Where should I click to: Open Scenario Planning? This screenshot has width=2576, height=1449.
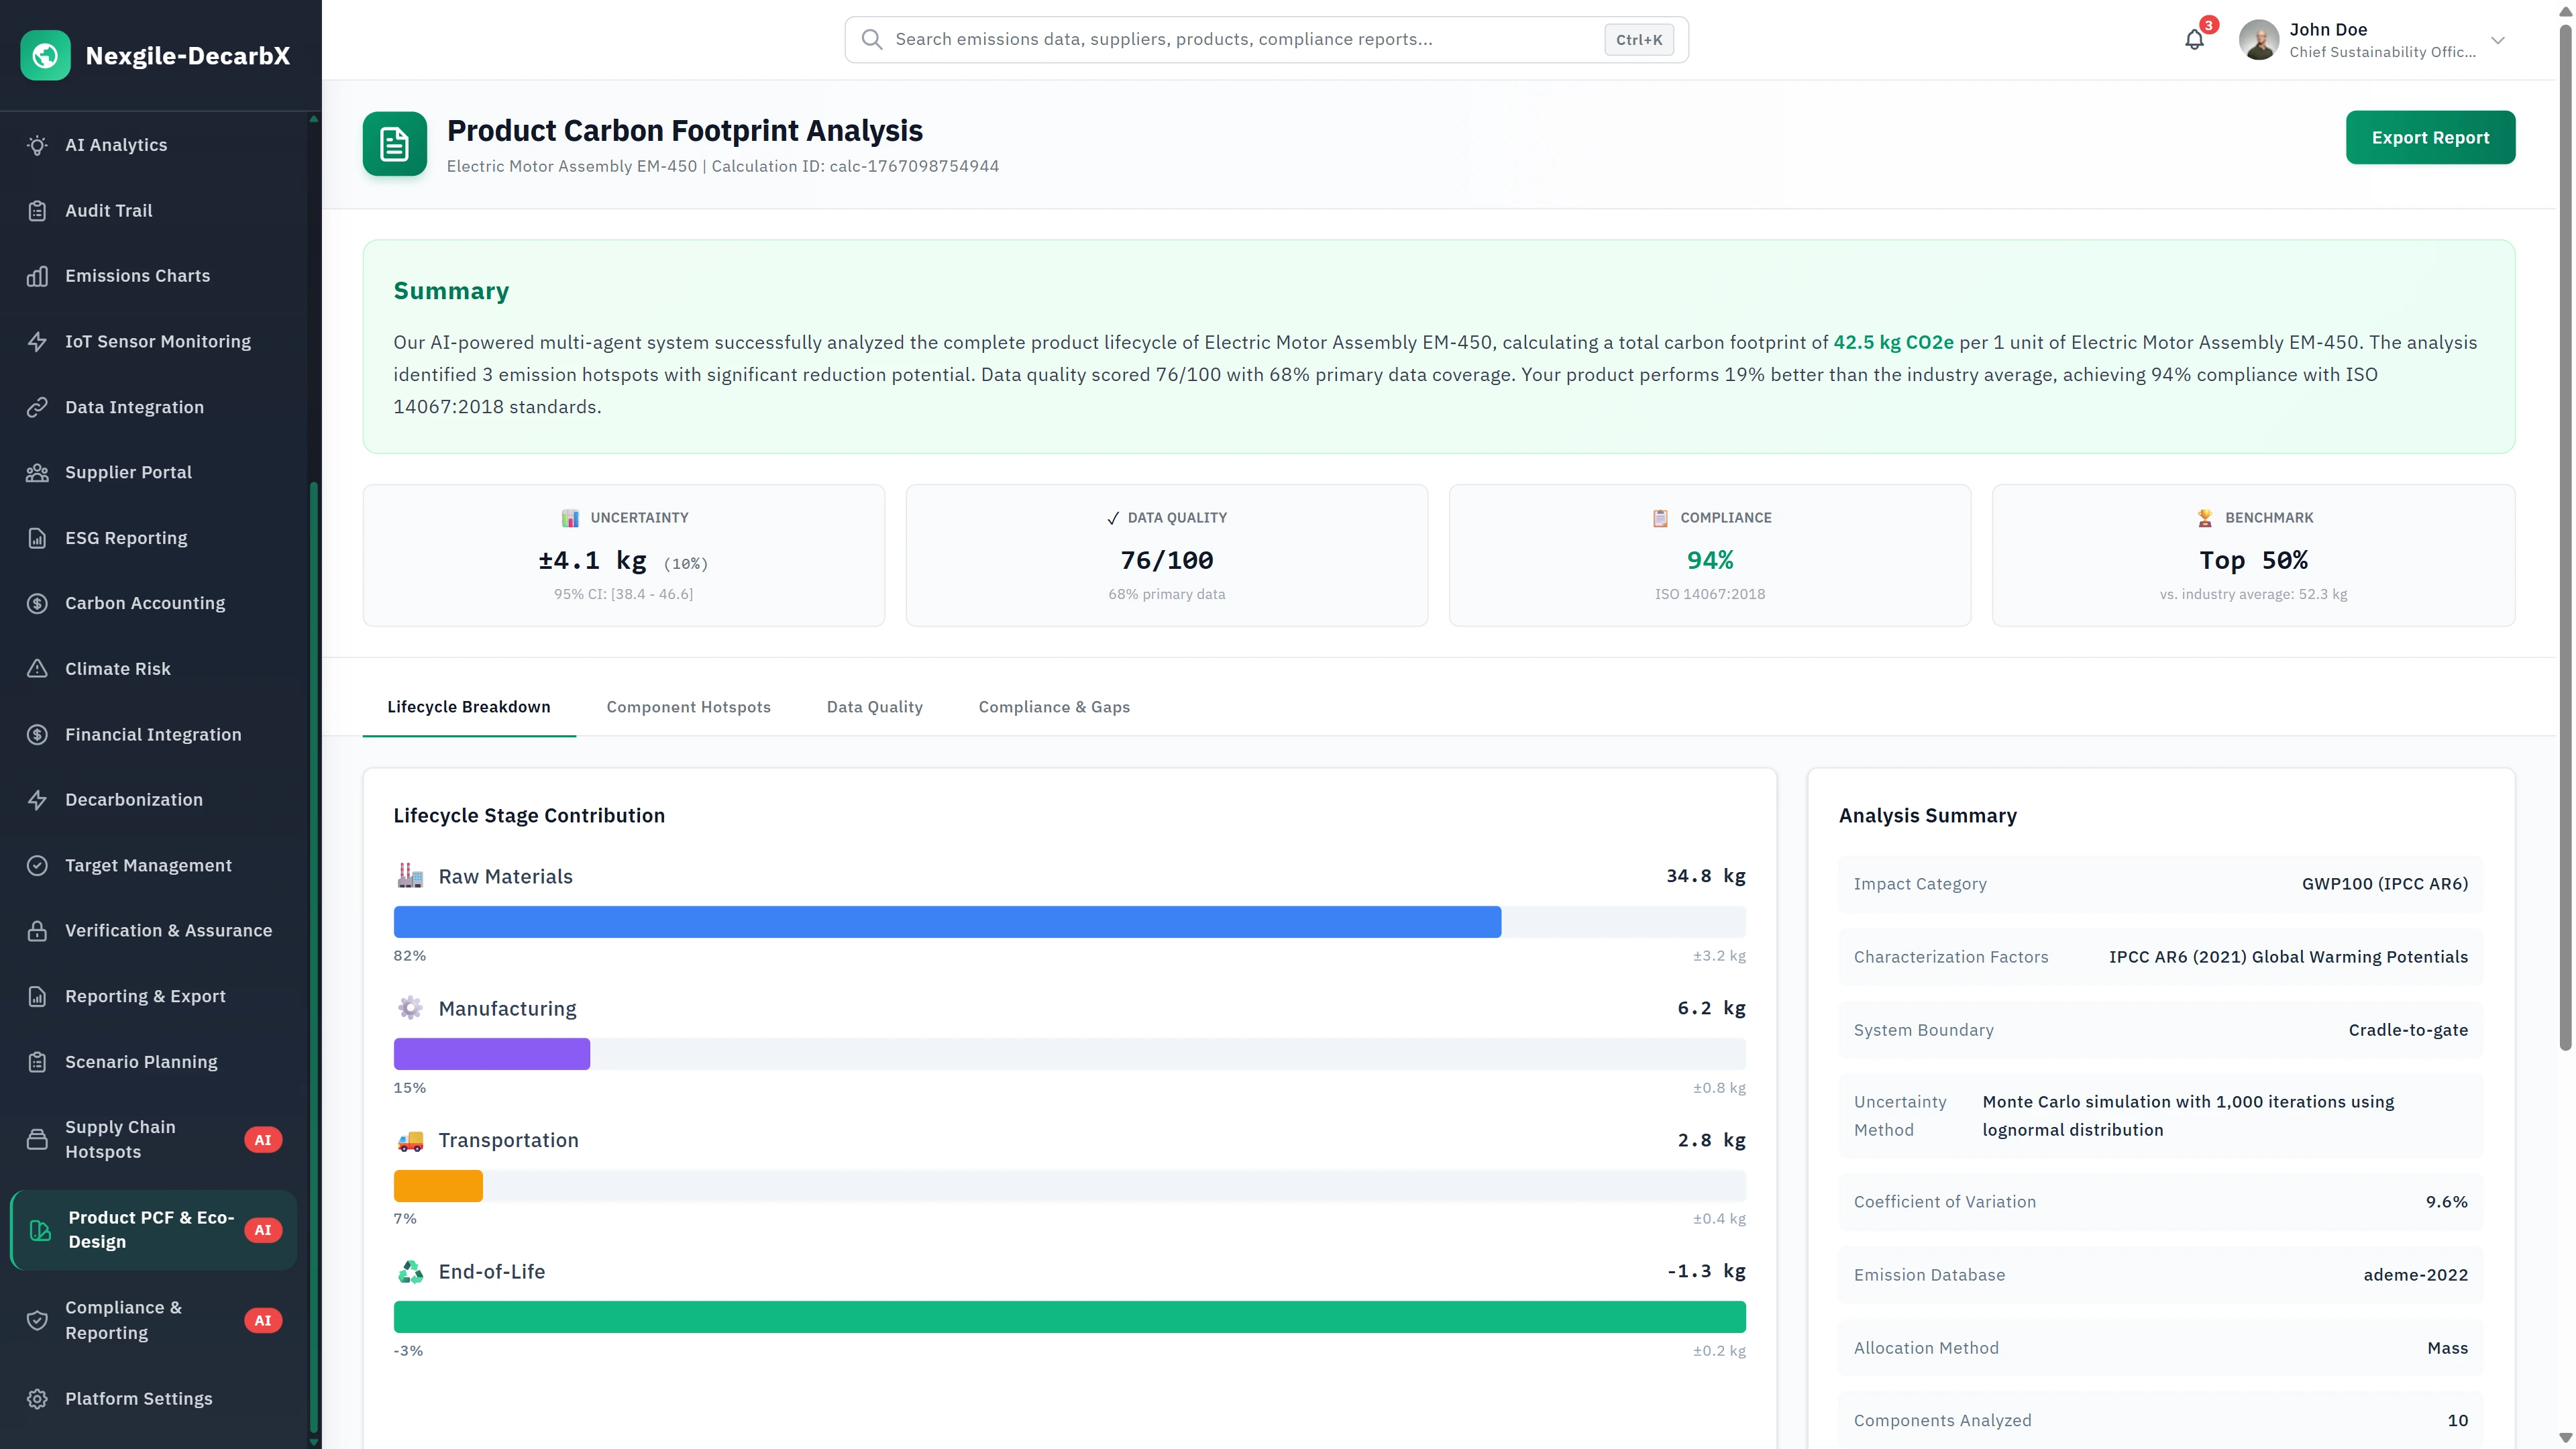pyautogui.click(x=141, y=1061)
